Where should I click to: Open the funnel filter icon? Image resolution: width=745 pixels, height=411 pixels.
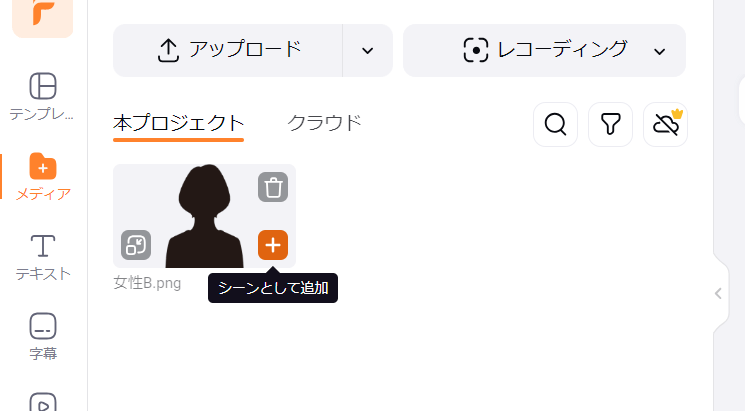click(x=611, y=124)
